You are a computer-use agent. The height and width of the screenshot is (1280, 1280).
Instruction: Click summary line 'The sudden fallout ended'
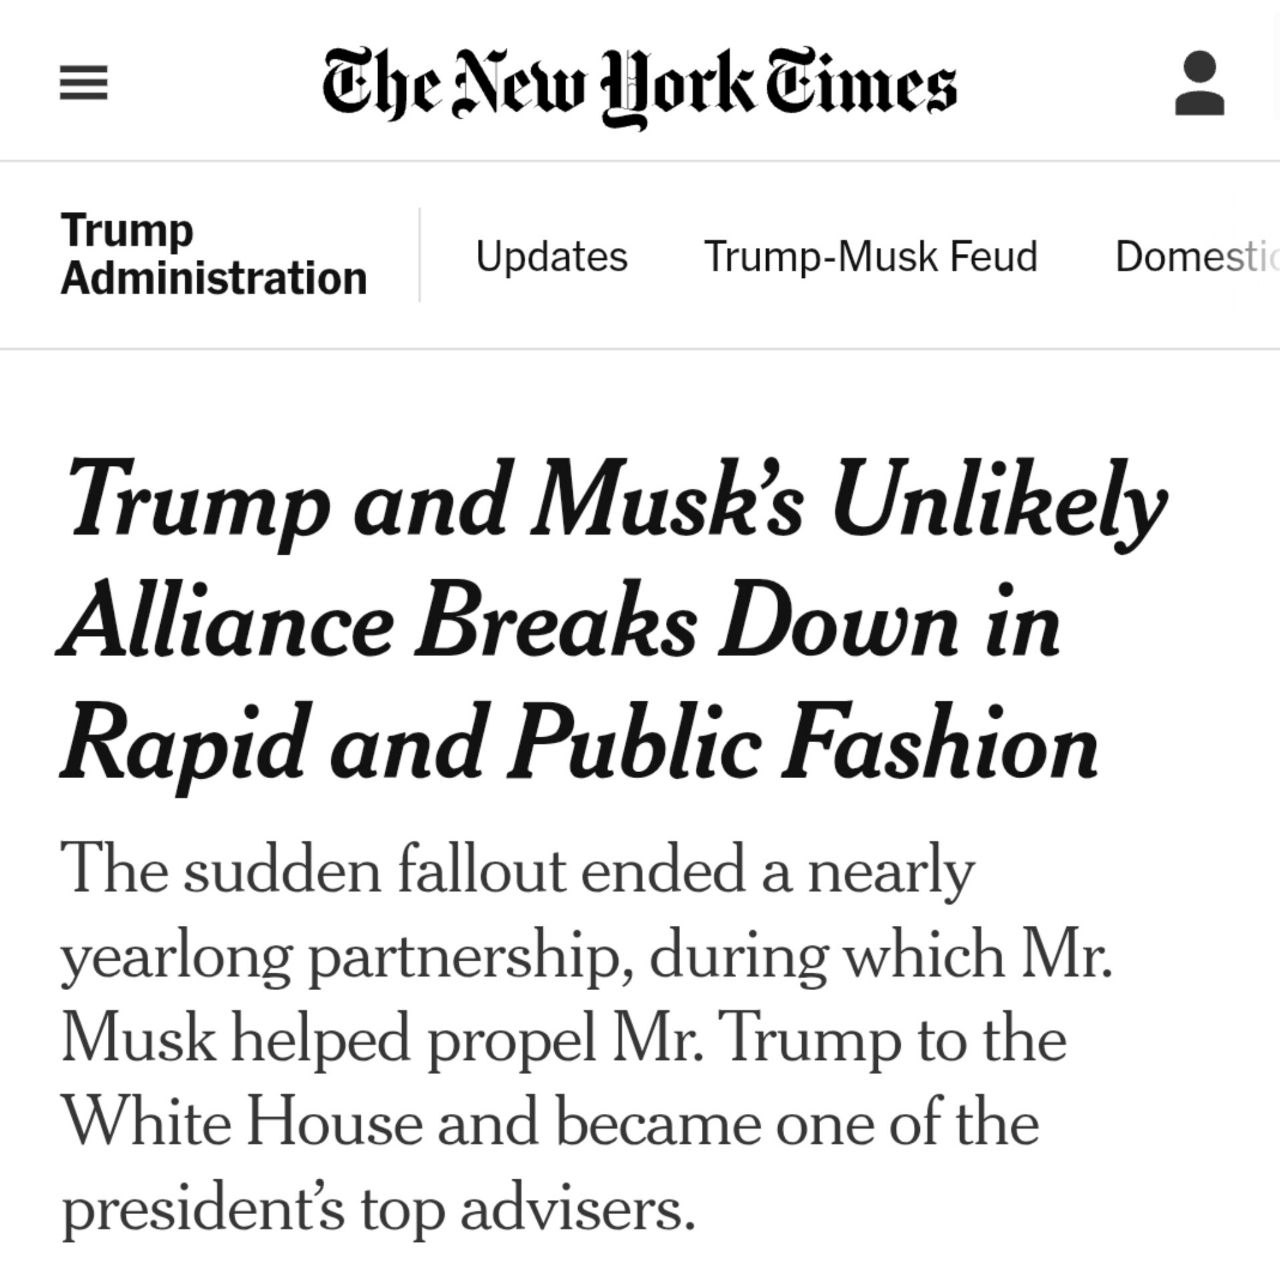tap(517, 870)
